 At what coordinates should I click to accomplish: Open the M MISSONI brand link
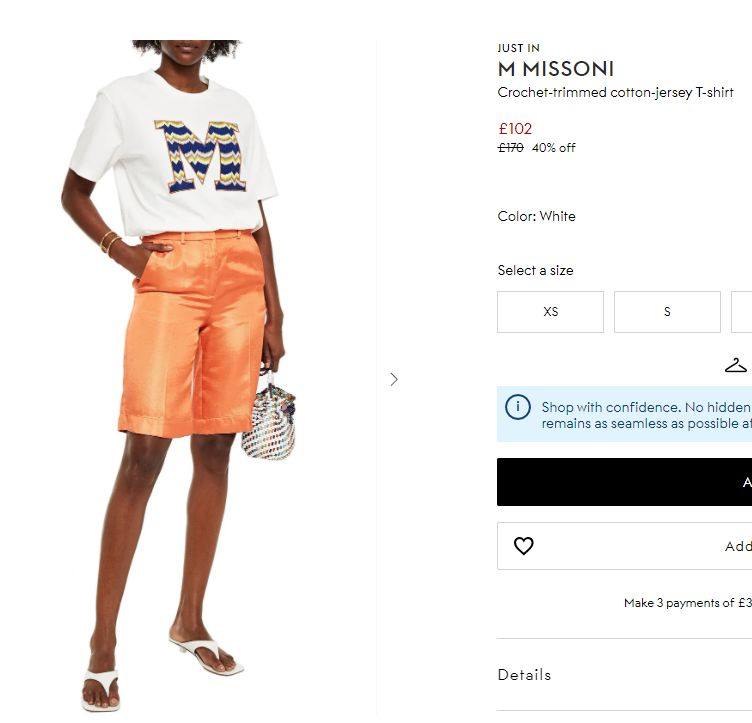(x=556, y=69)
